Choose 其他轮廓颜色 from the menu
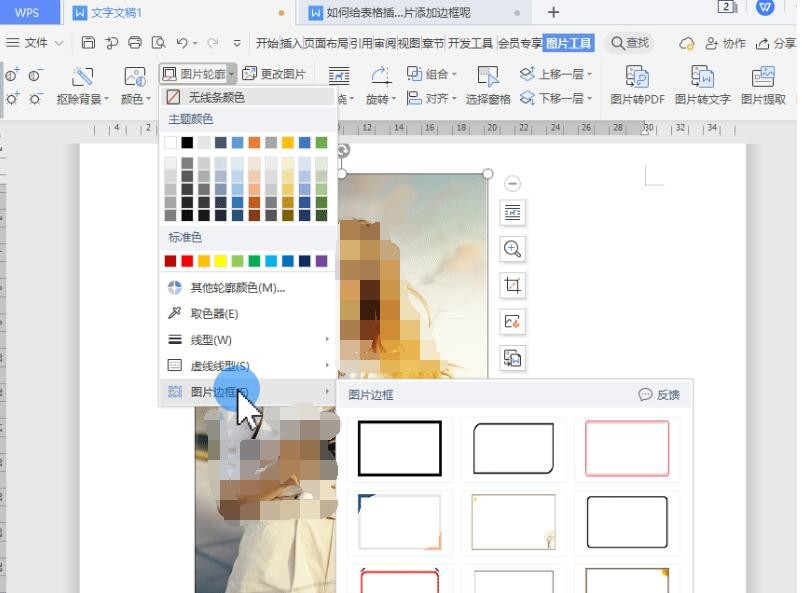 click(237, 287)
